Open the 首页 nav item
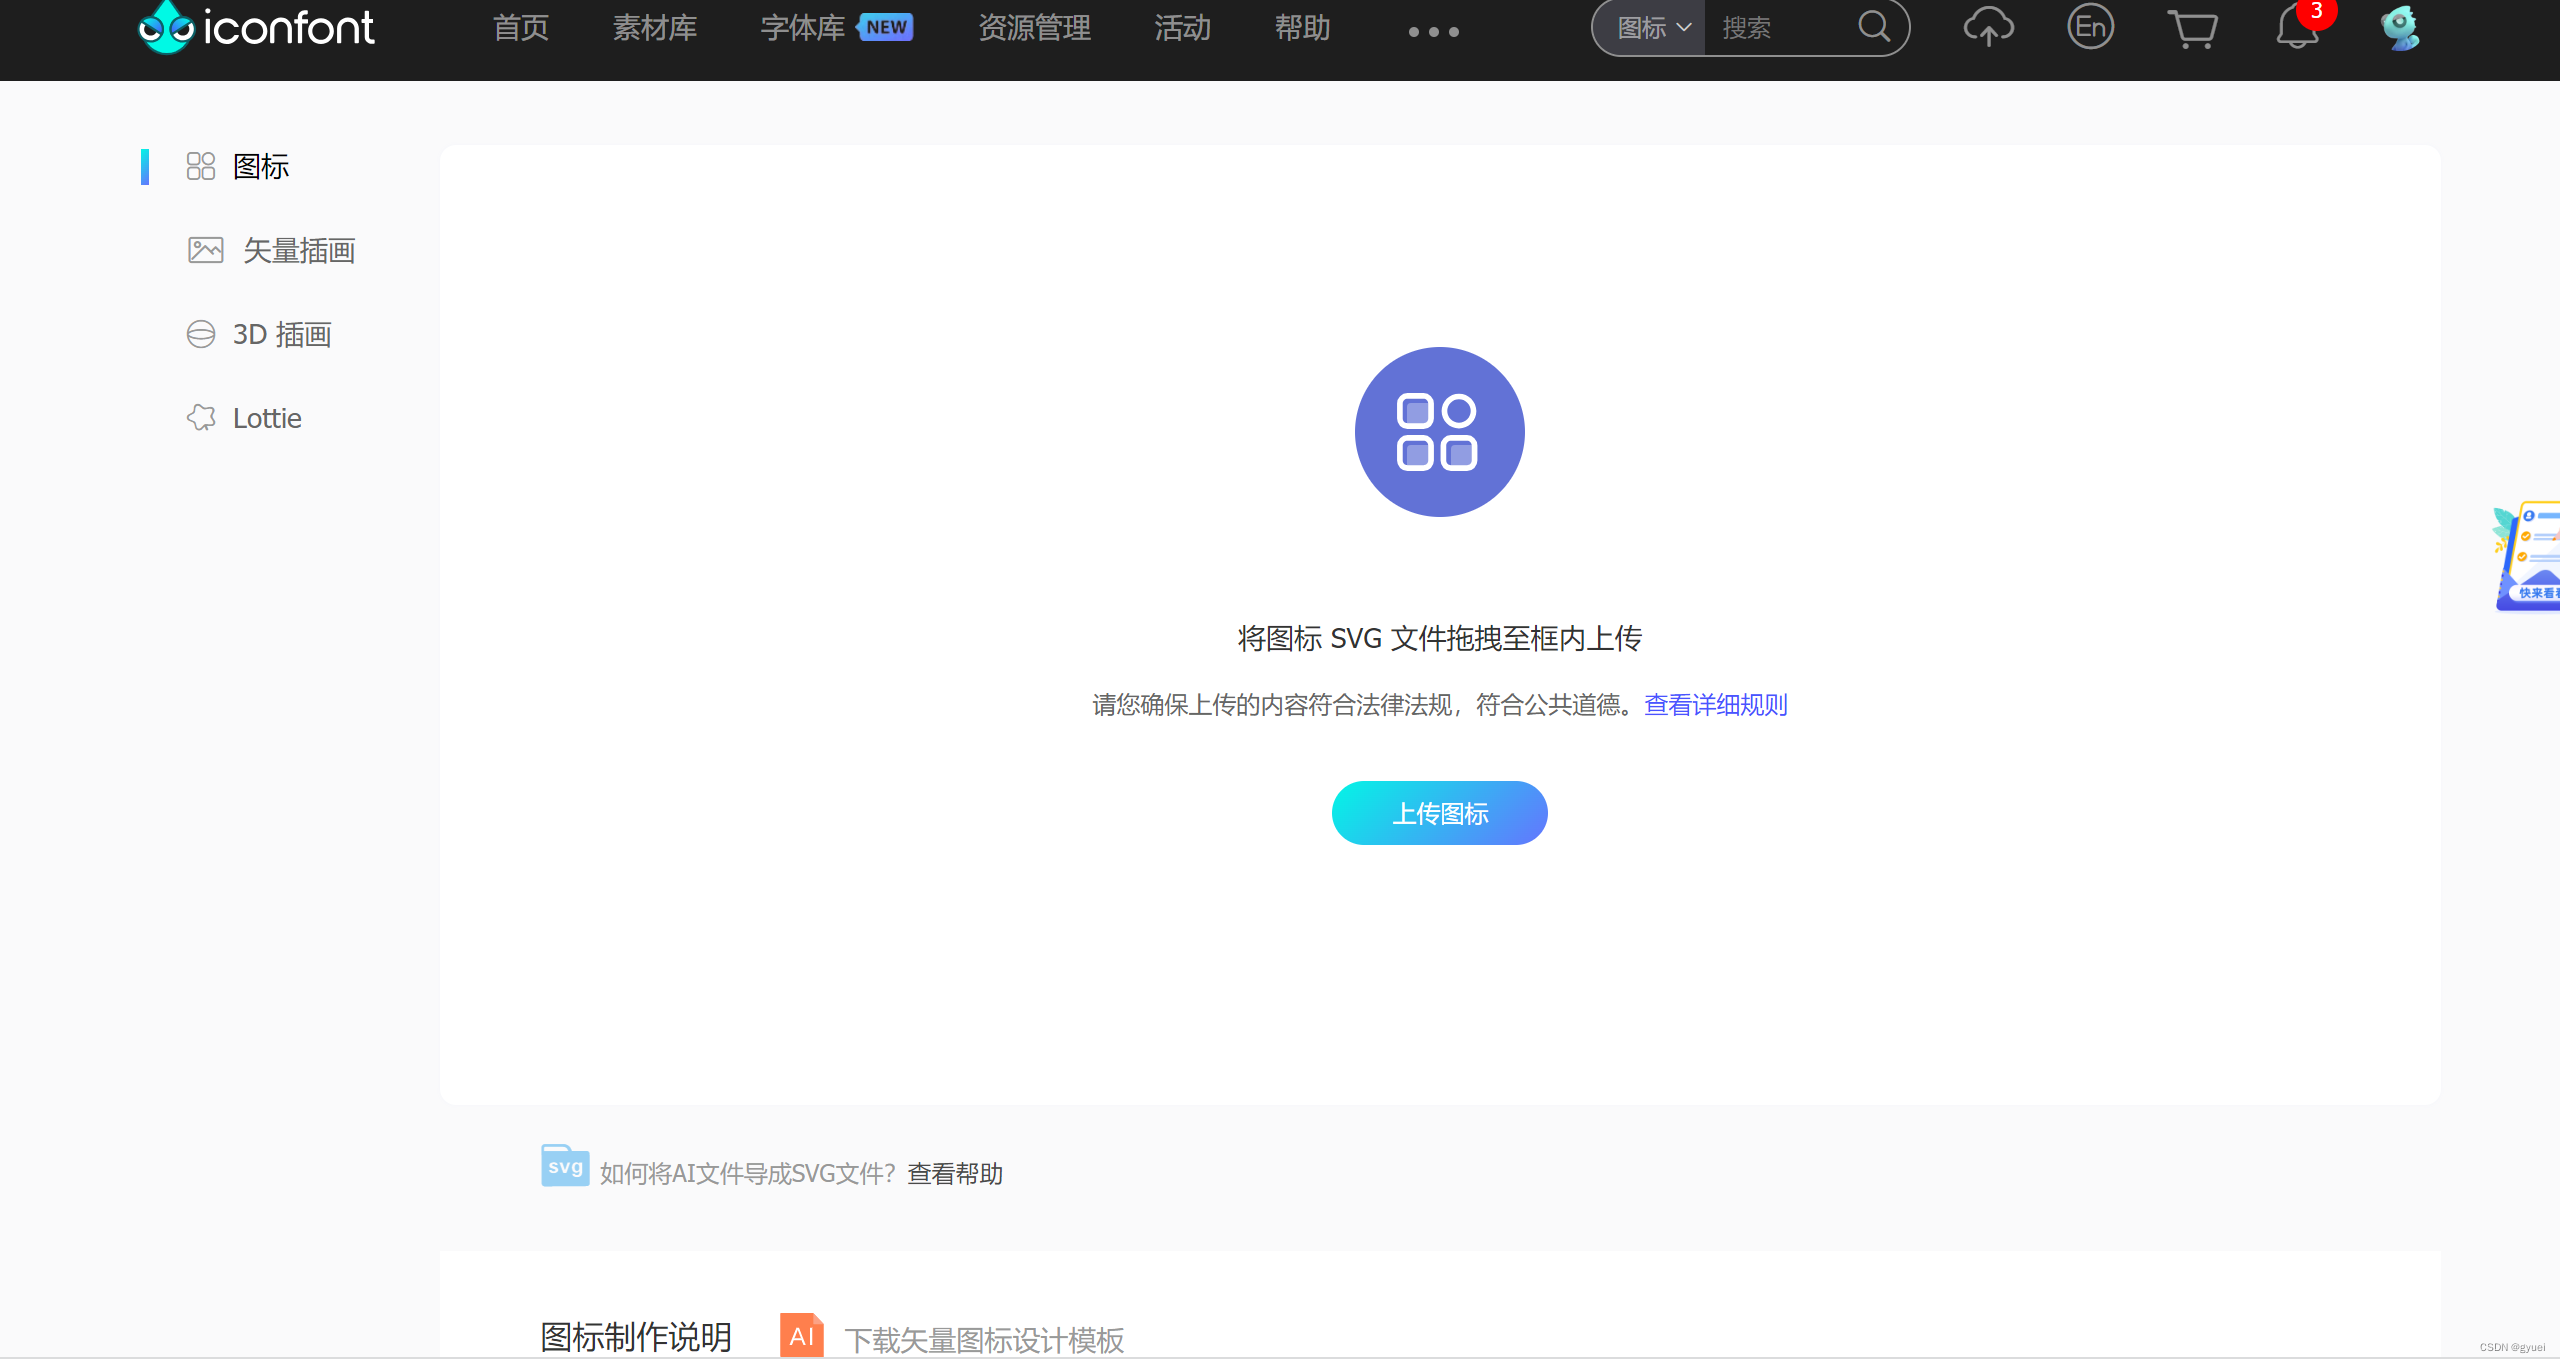Screen dimensions: 2560x1363 [x=521, y=28]
